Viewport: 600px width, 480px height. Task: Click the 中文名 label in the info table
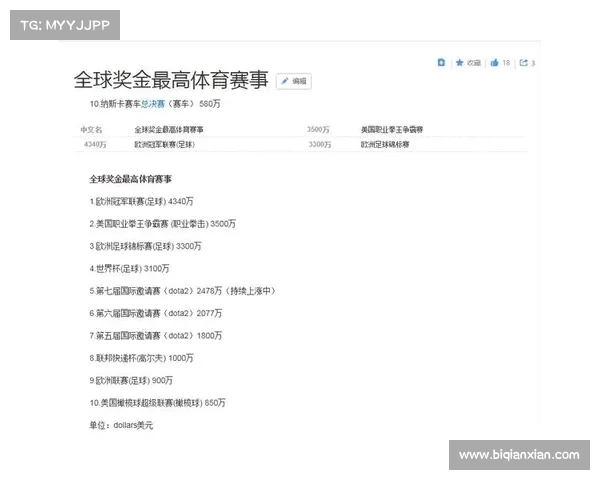91,129
